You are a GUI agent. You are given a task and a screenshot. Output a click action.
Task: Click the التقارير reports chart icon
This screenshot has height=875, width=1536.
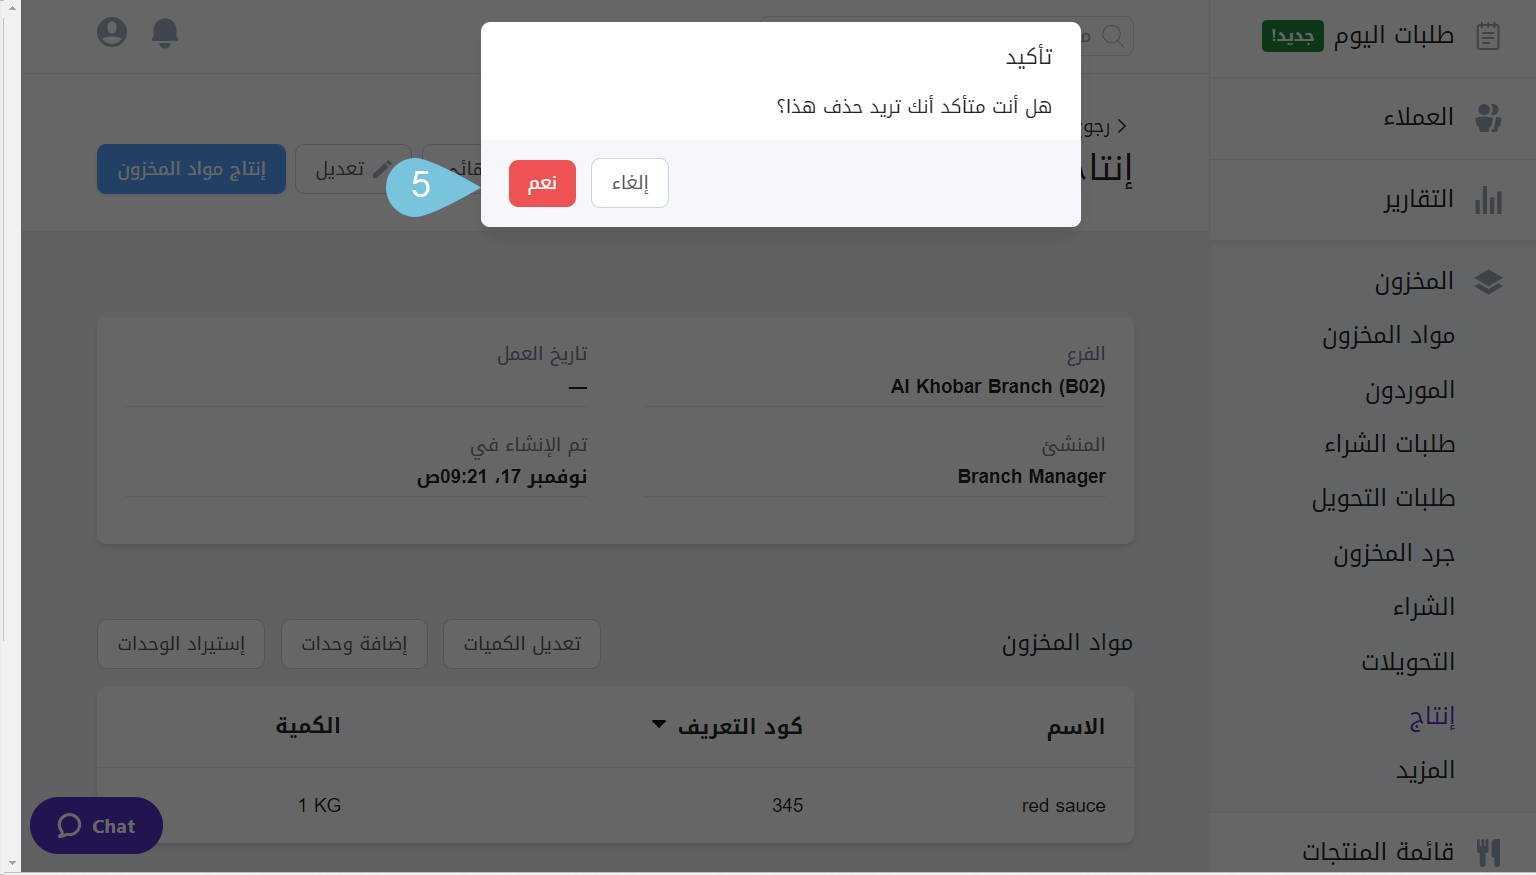tap(1489, 199)
